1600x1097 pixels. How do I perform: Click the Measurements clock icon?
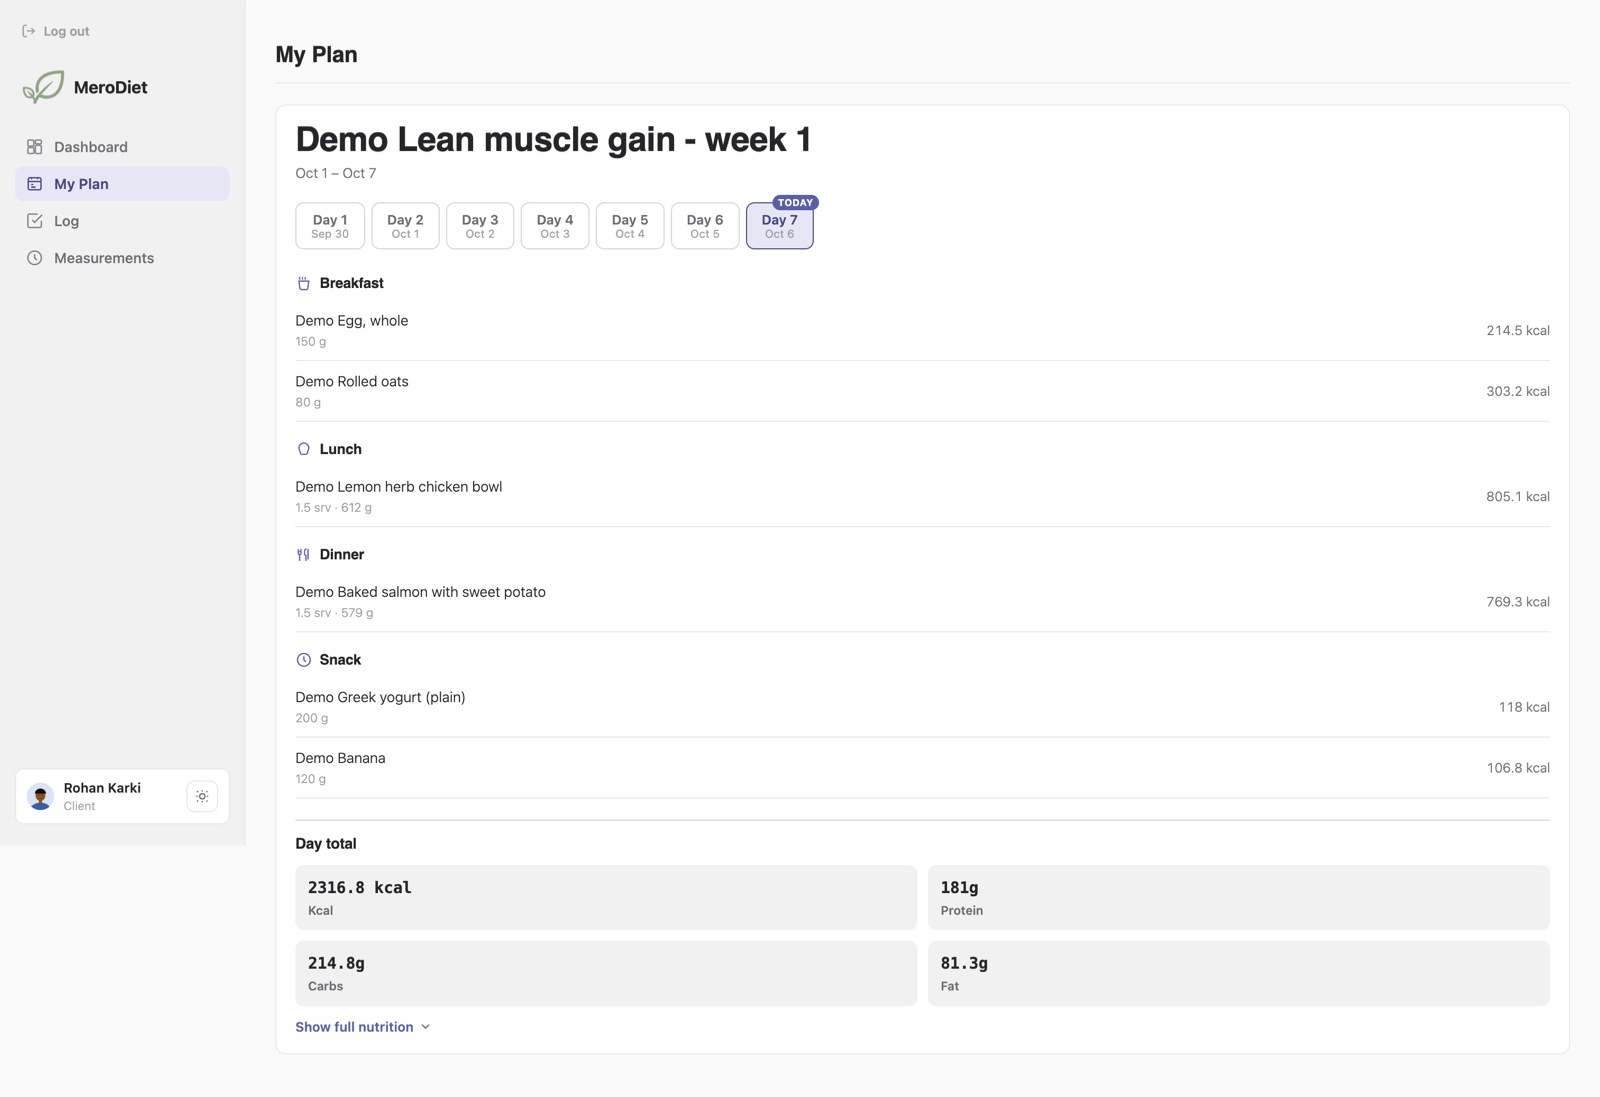pyautogui.click(x=35, y=258)
